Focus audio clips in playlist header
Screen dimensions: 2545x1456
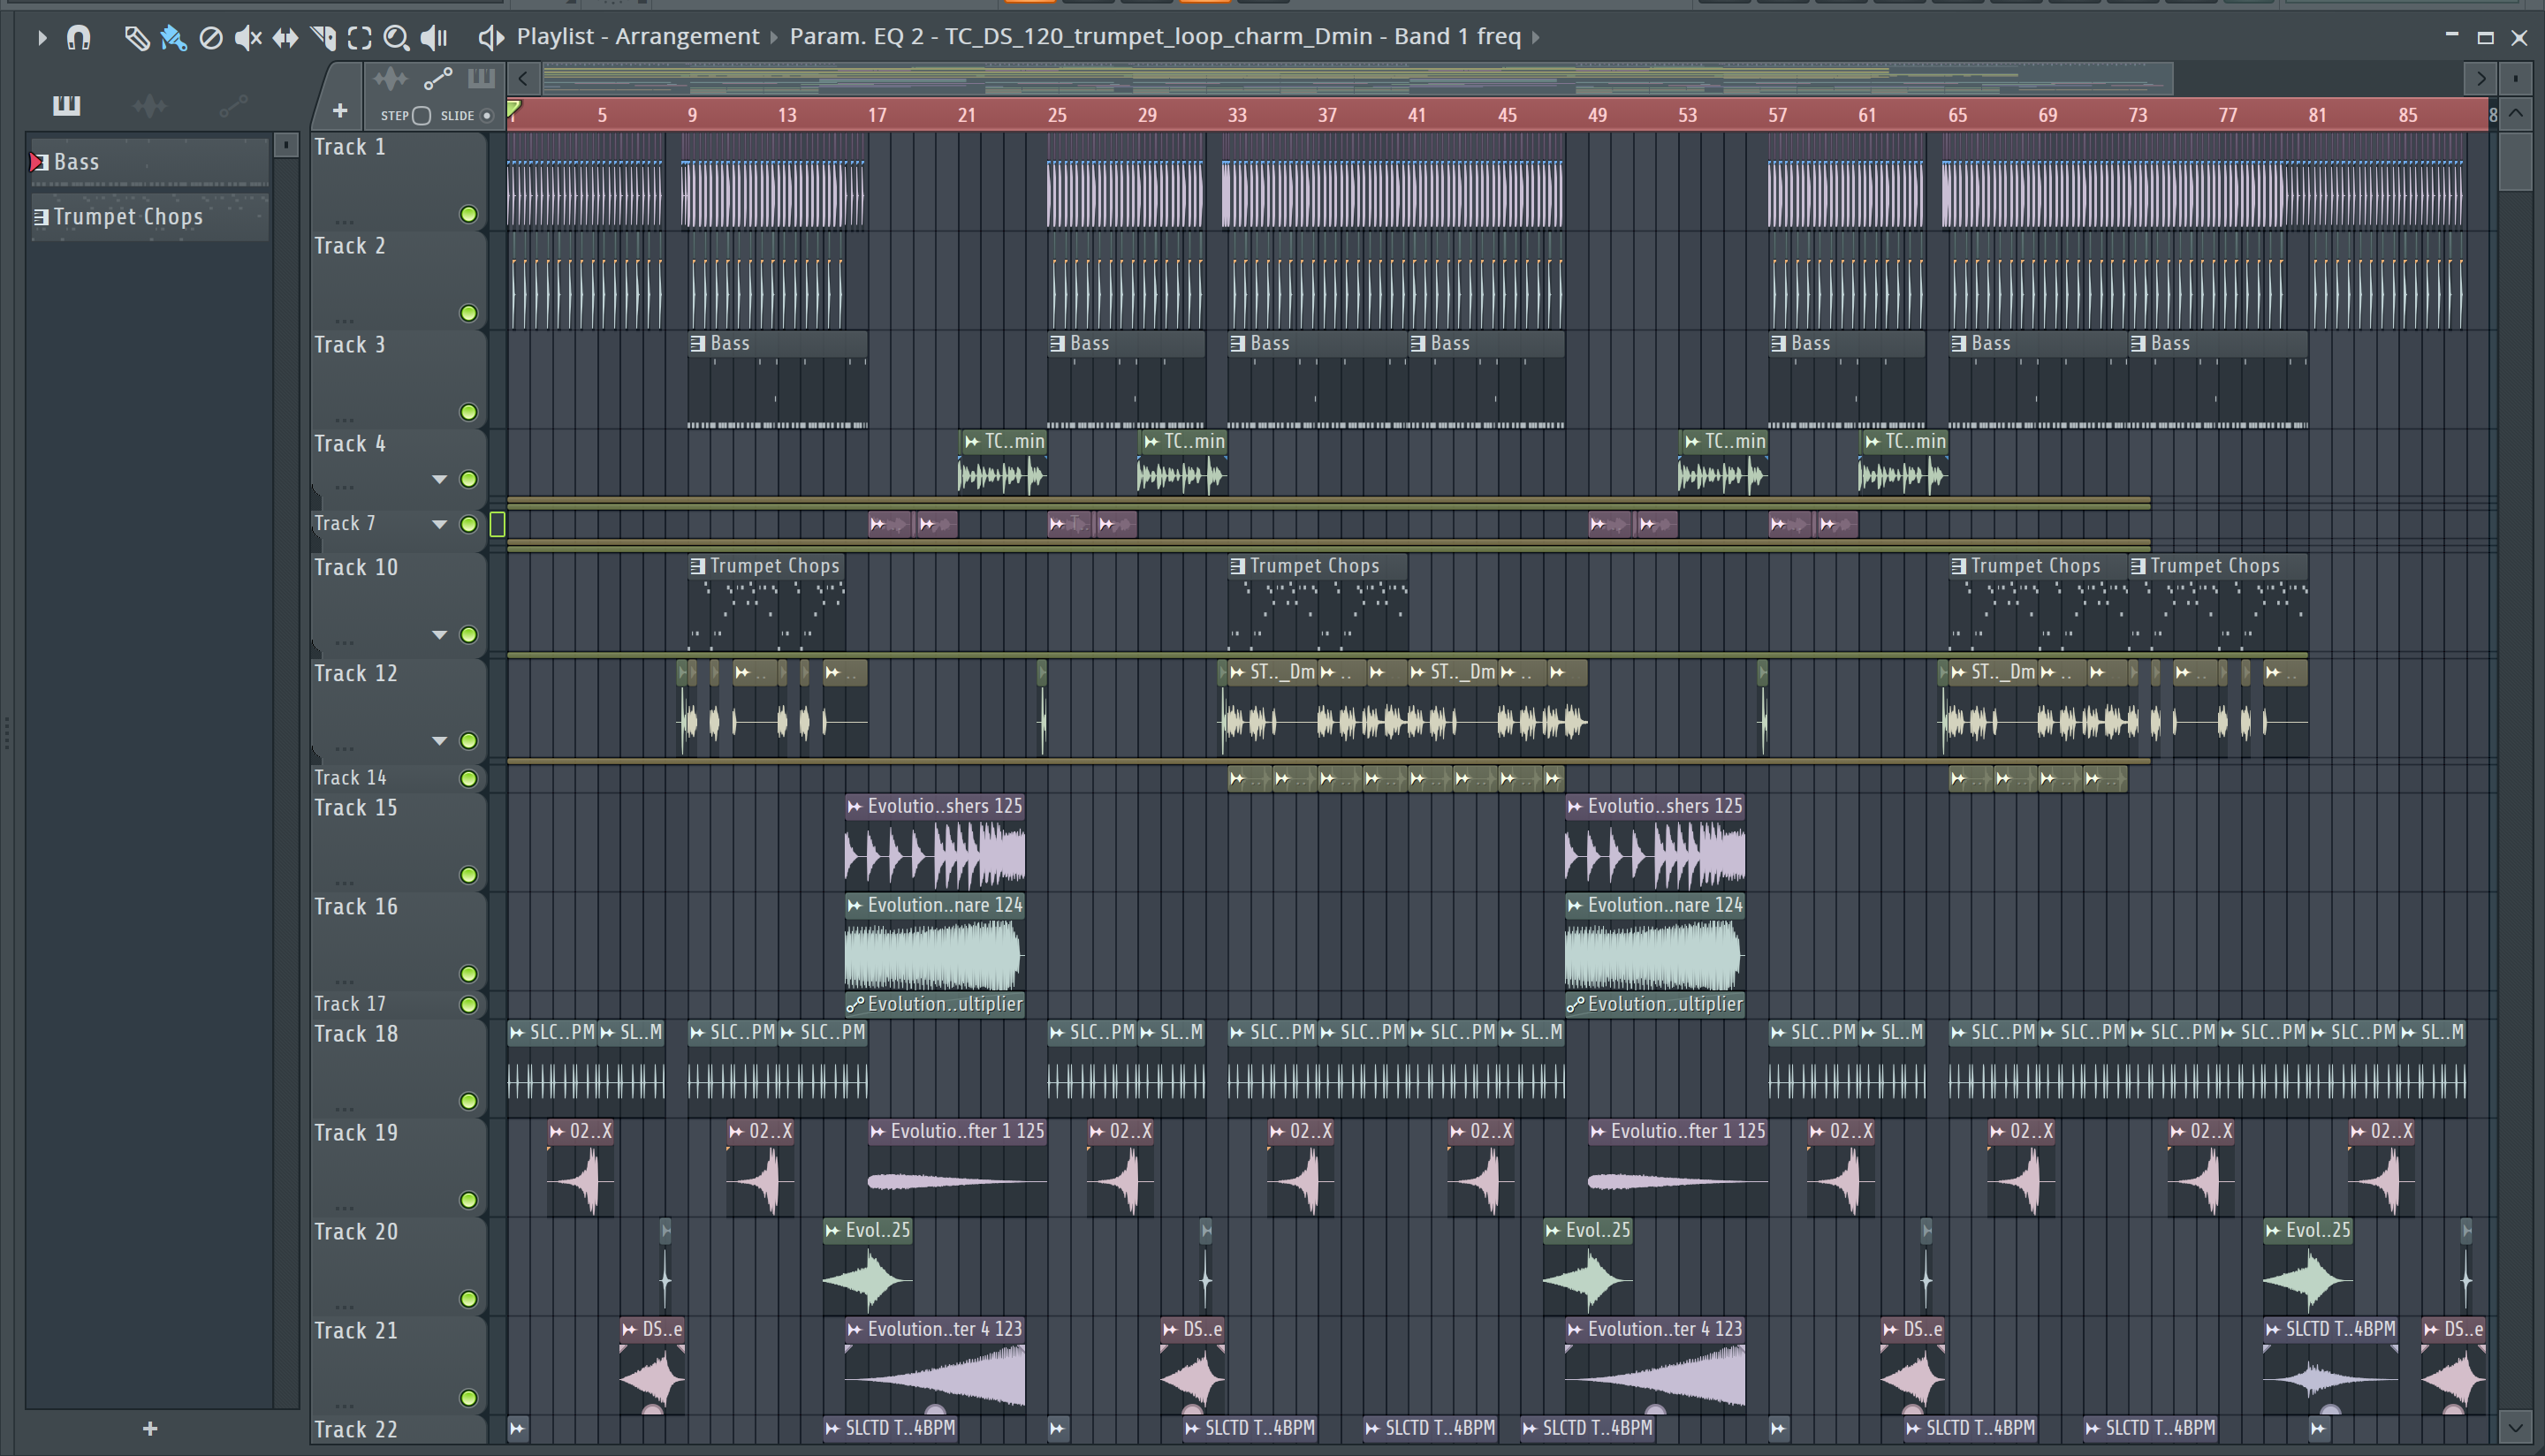[391, 78]
